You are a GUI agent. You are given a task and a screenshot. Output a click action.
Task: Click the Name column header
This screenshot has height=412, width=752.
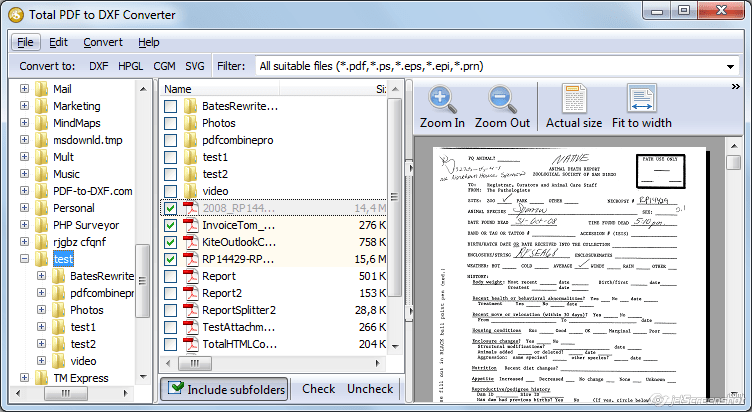[219, 89]
